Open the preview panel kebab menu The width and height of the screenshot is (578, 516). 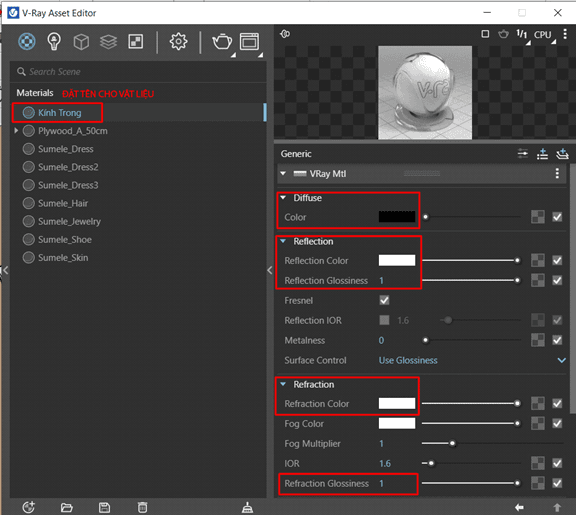(565, 34)
